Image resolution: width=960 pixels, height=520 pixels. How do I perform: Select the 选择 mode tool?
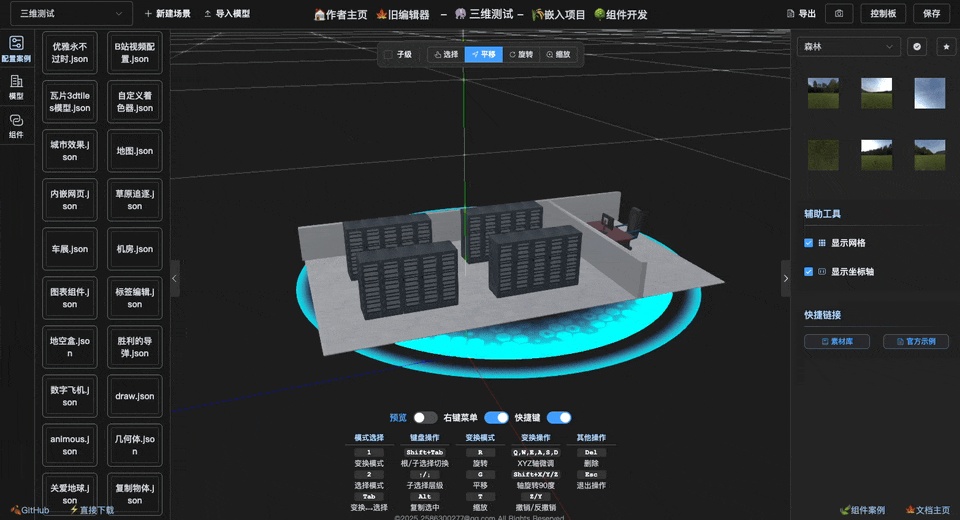tap(446, 55)
